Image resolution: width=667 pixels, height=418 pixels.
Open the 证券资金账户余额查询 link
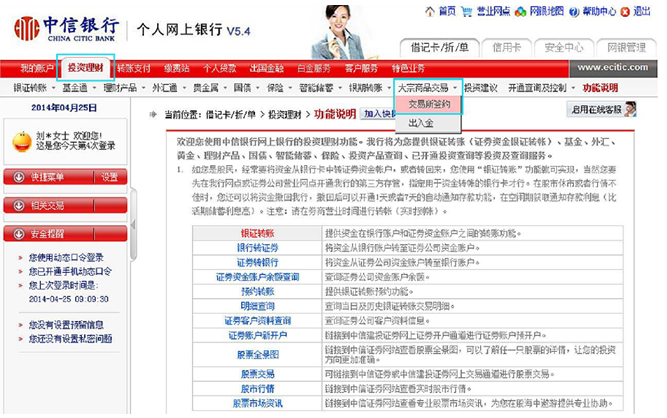click(x=257, y=277)
